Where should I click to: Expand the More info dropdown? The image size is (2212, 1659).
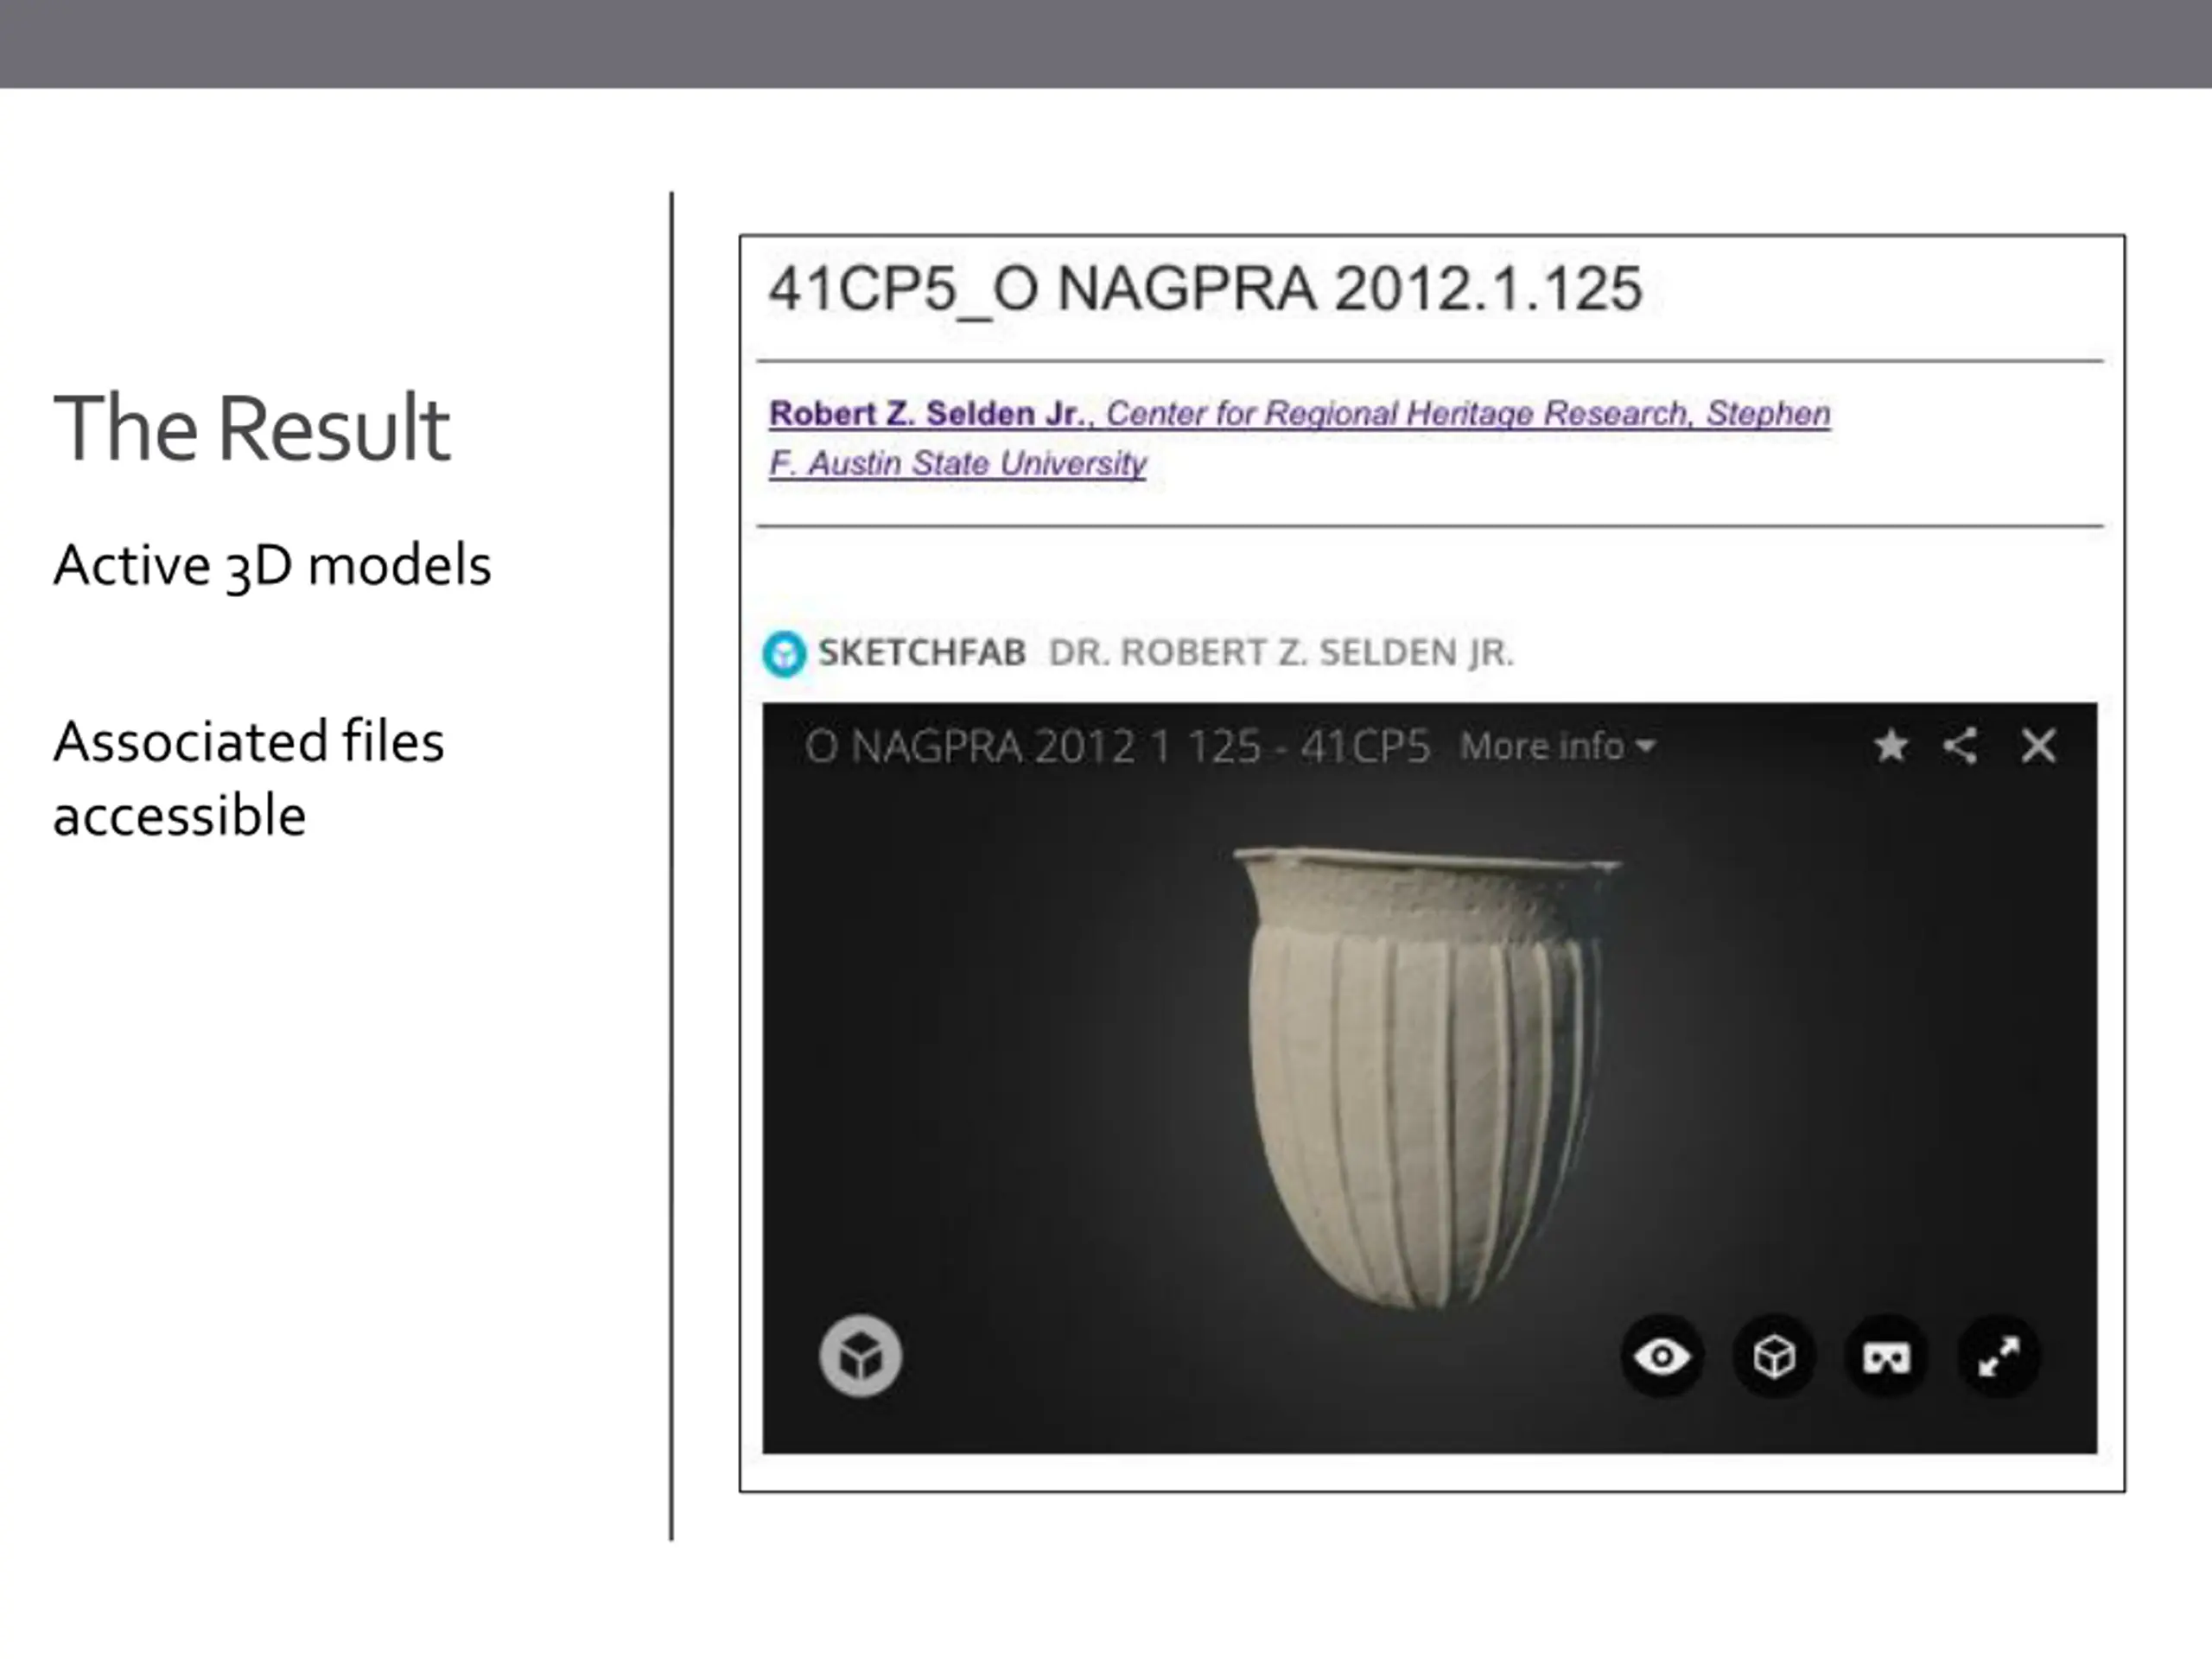[1557, 746]
